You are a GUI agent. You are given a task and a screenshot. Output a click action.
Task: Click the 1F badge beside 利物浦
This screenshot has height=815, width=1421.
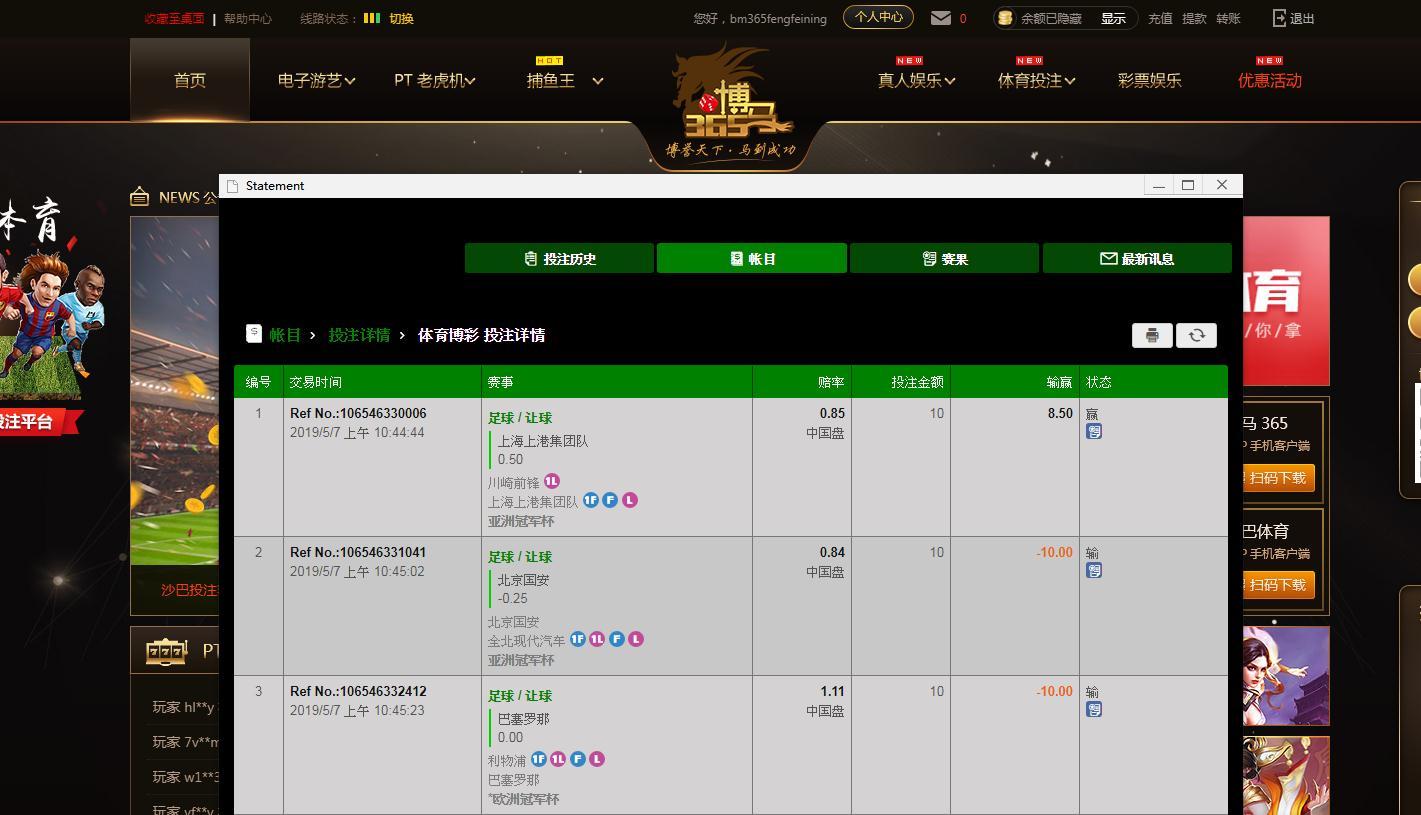click(539, 759)
